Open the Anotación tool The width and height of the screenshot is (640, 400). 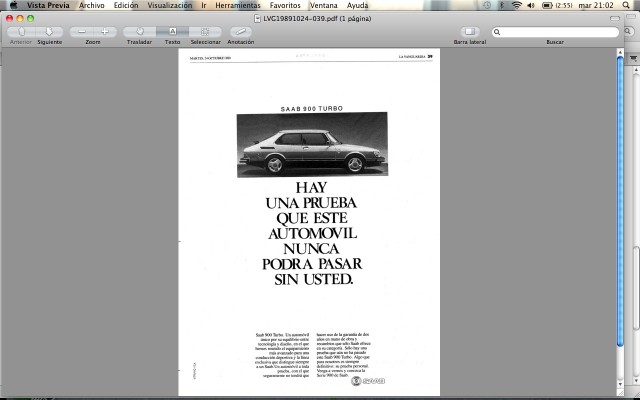click(240, 32)
